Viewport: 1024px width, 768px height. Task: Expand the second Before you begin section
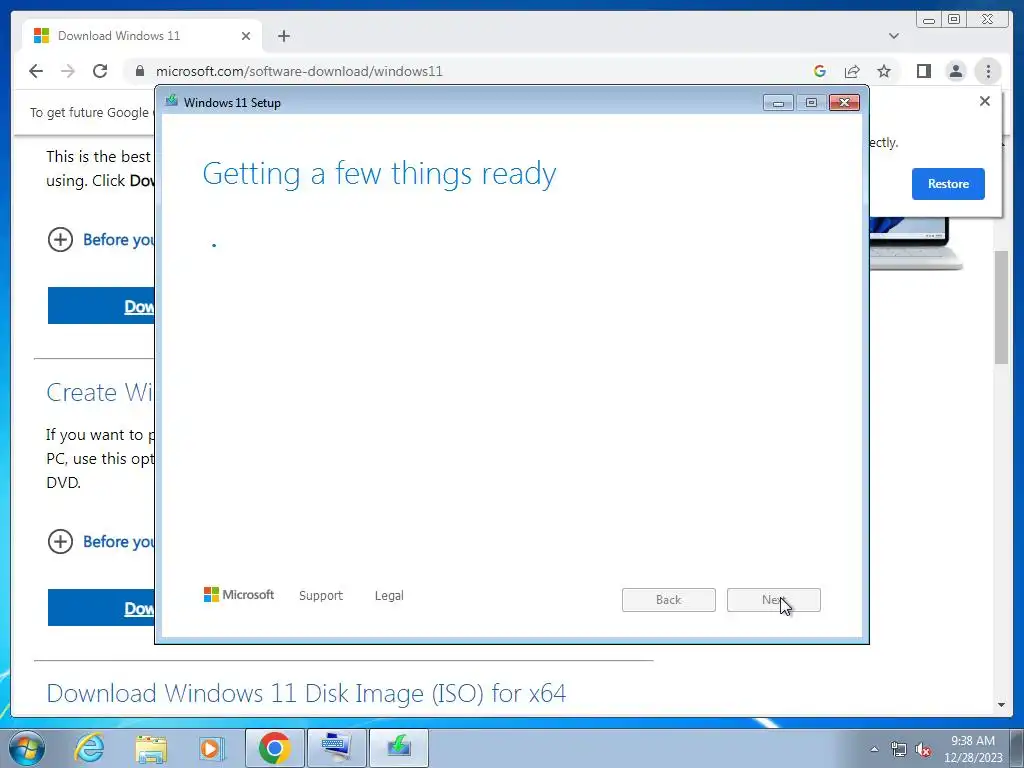pos(61,541)
